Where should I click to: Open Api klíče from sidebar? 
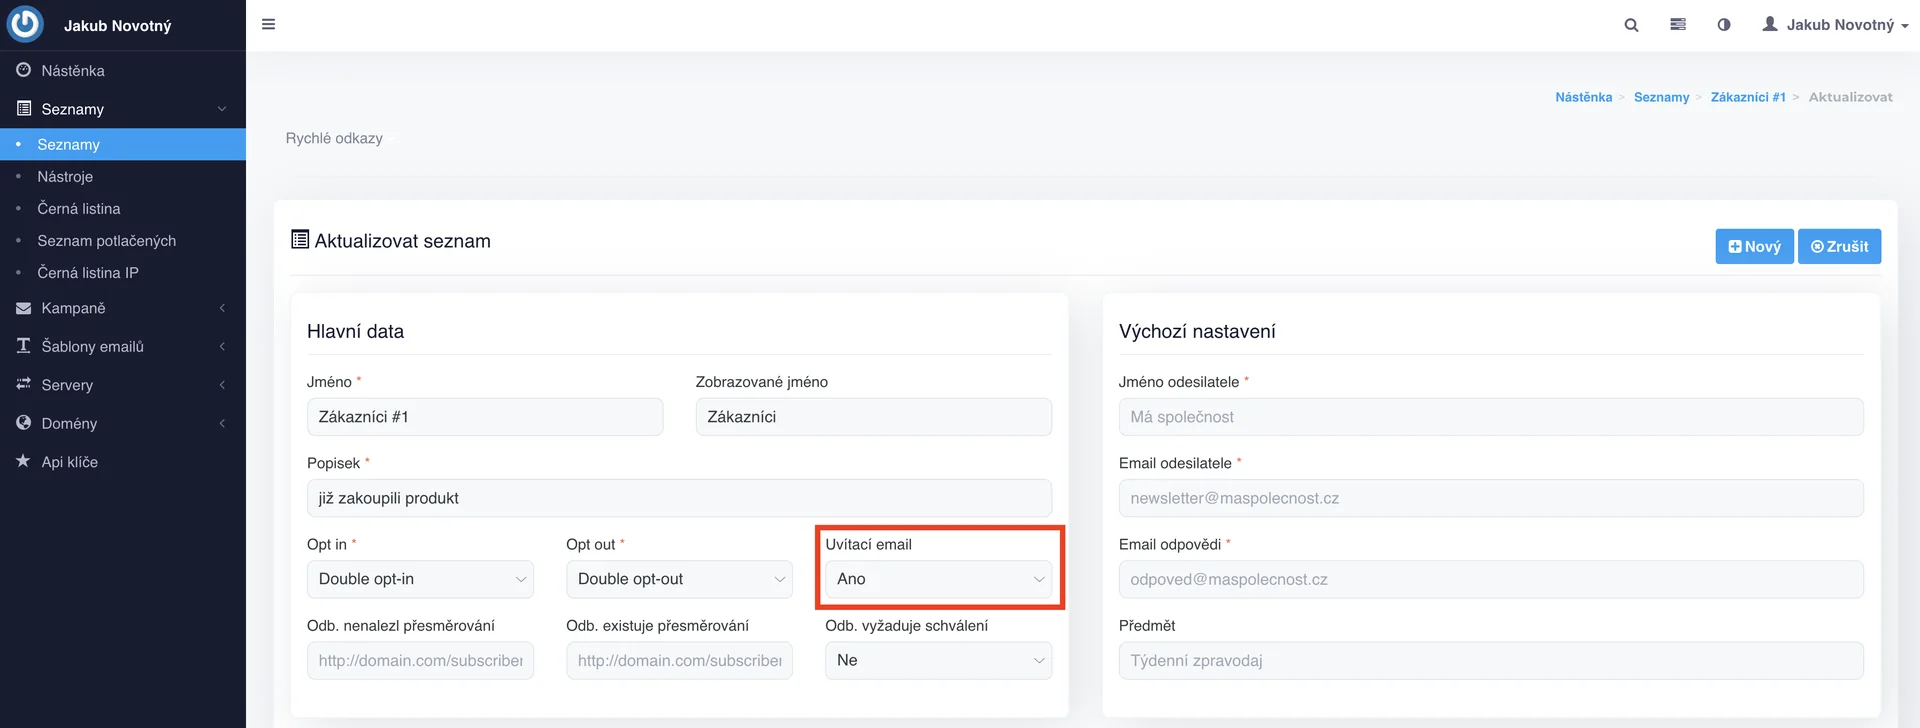pos(69,462)
